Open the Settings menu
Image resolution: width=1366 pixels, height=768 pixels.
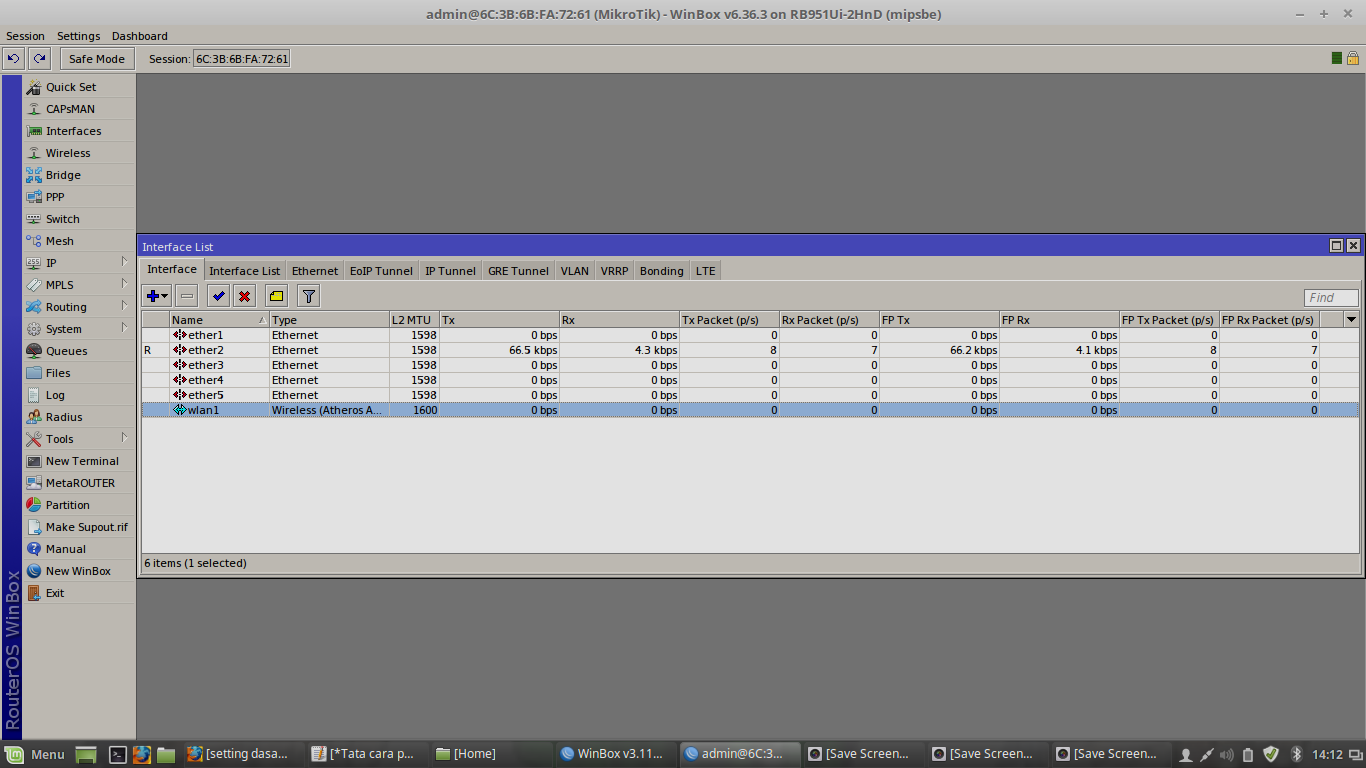(78, 36)
